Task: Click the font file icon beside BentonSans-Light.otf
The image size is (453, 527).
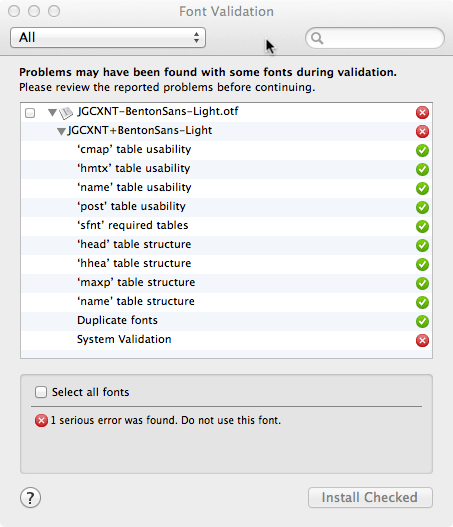Action: (x=66, y=113)
